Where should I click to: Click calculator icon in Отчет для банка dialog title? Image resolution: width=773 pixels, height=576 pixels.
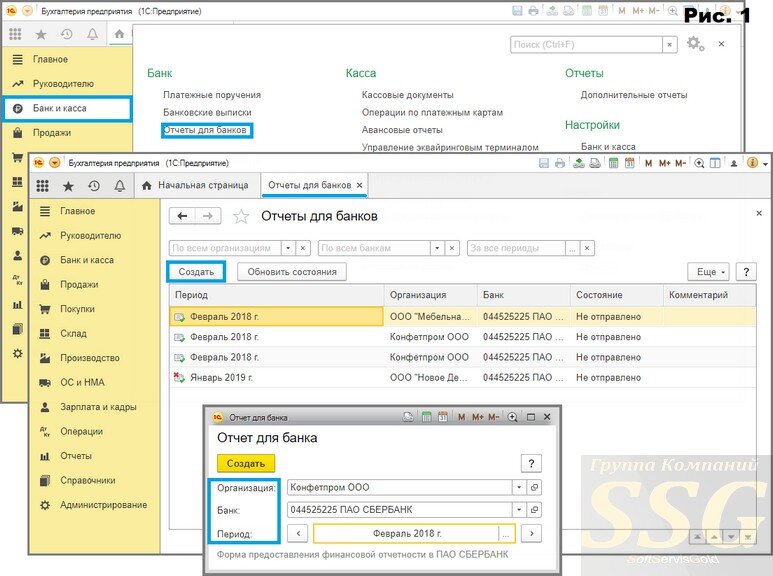pyautogui.click(x=426, y=417)
